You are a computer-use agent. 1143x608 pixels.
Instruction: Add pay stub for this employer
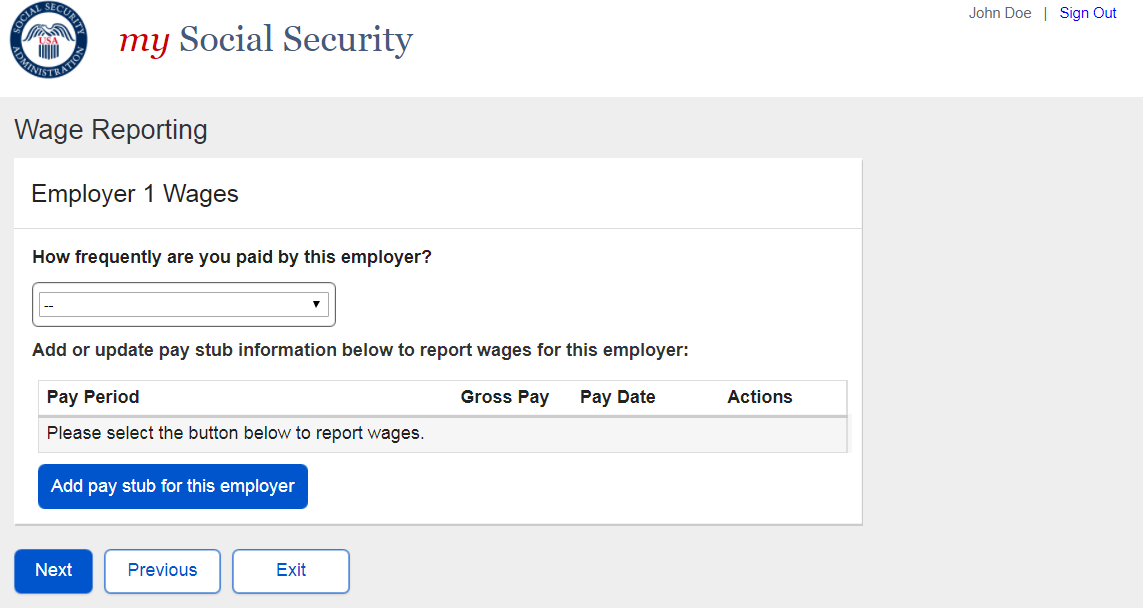coord(173,487)
